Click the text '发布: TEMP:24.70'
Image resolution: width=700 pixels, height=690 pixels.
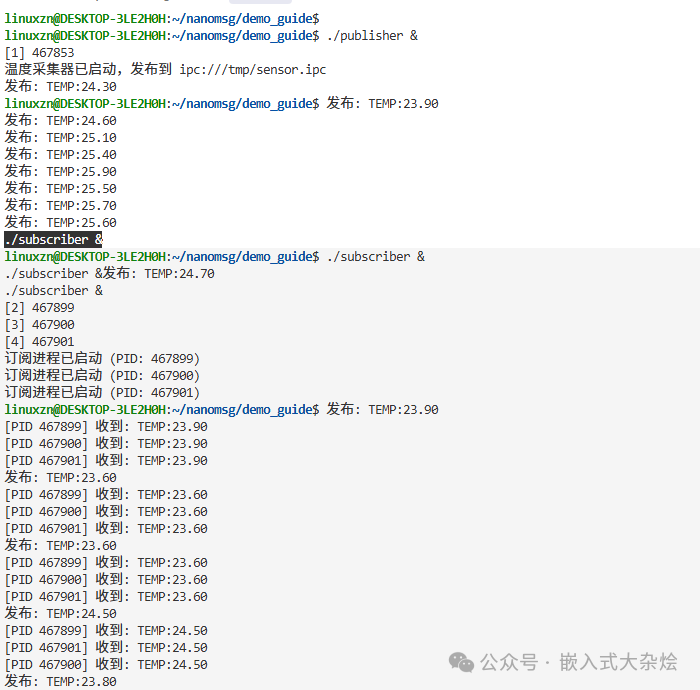[x=159, y=274]
